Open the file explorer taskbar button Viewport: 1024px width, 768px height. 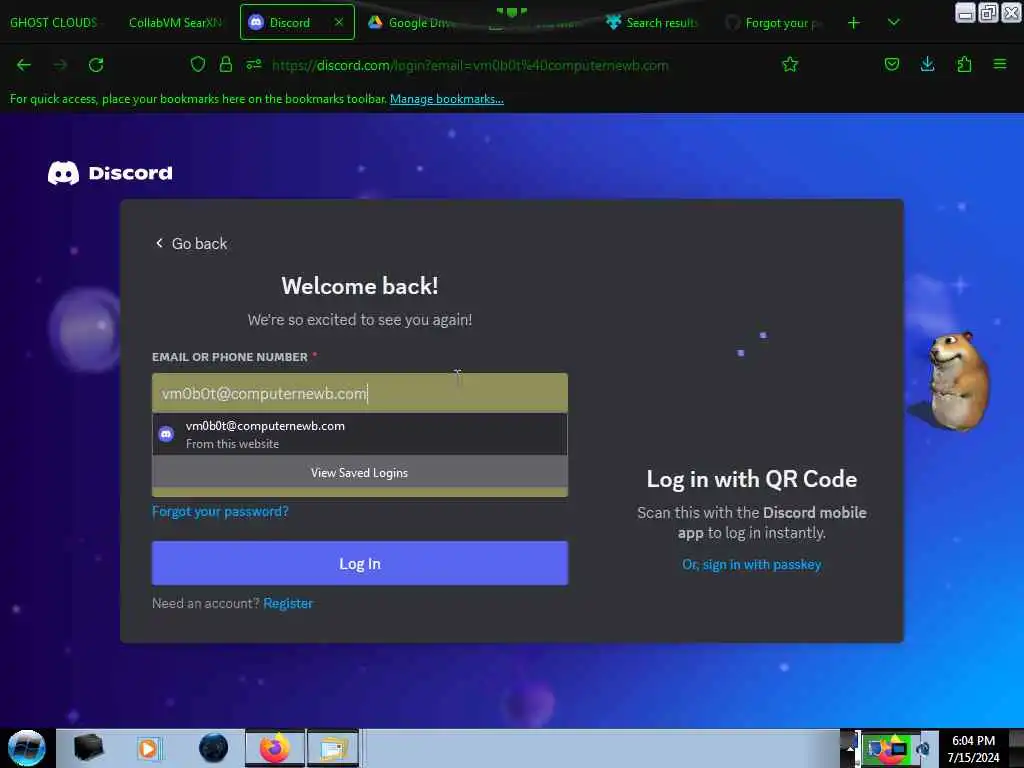point(333,748)
